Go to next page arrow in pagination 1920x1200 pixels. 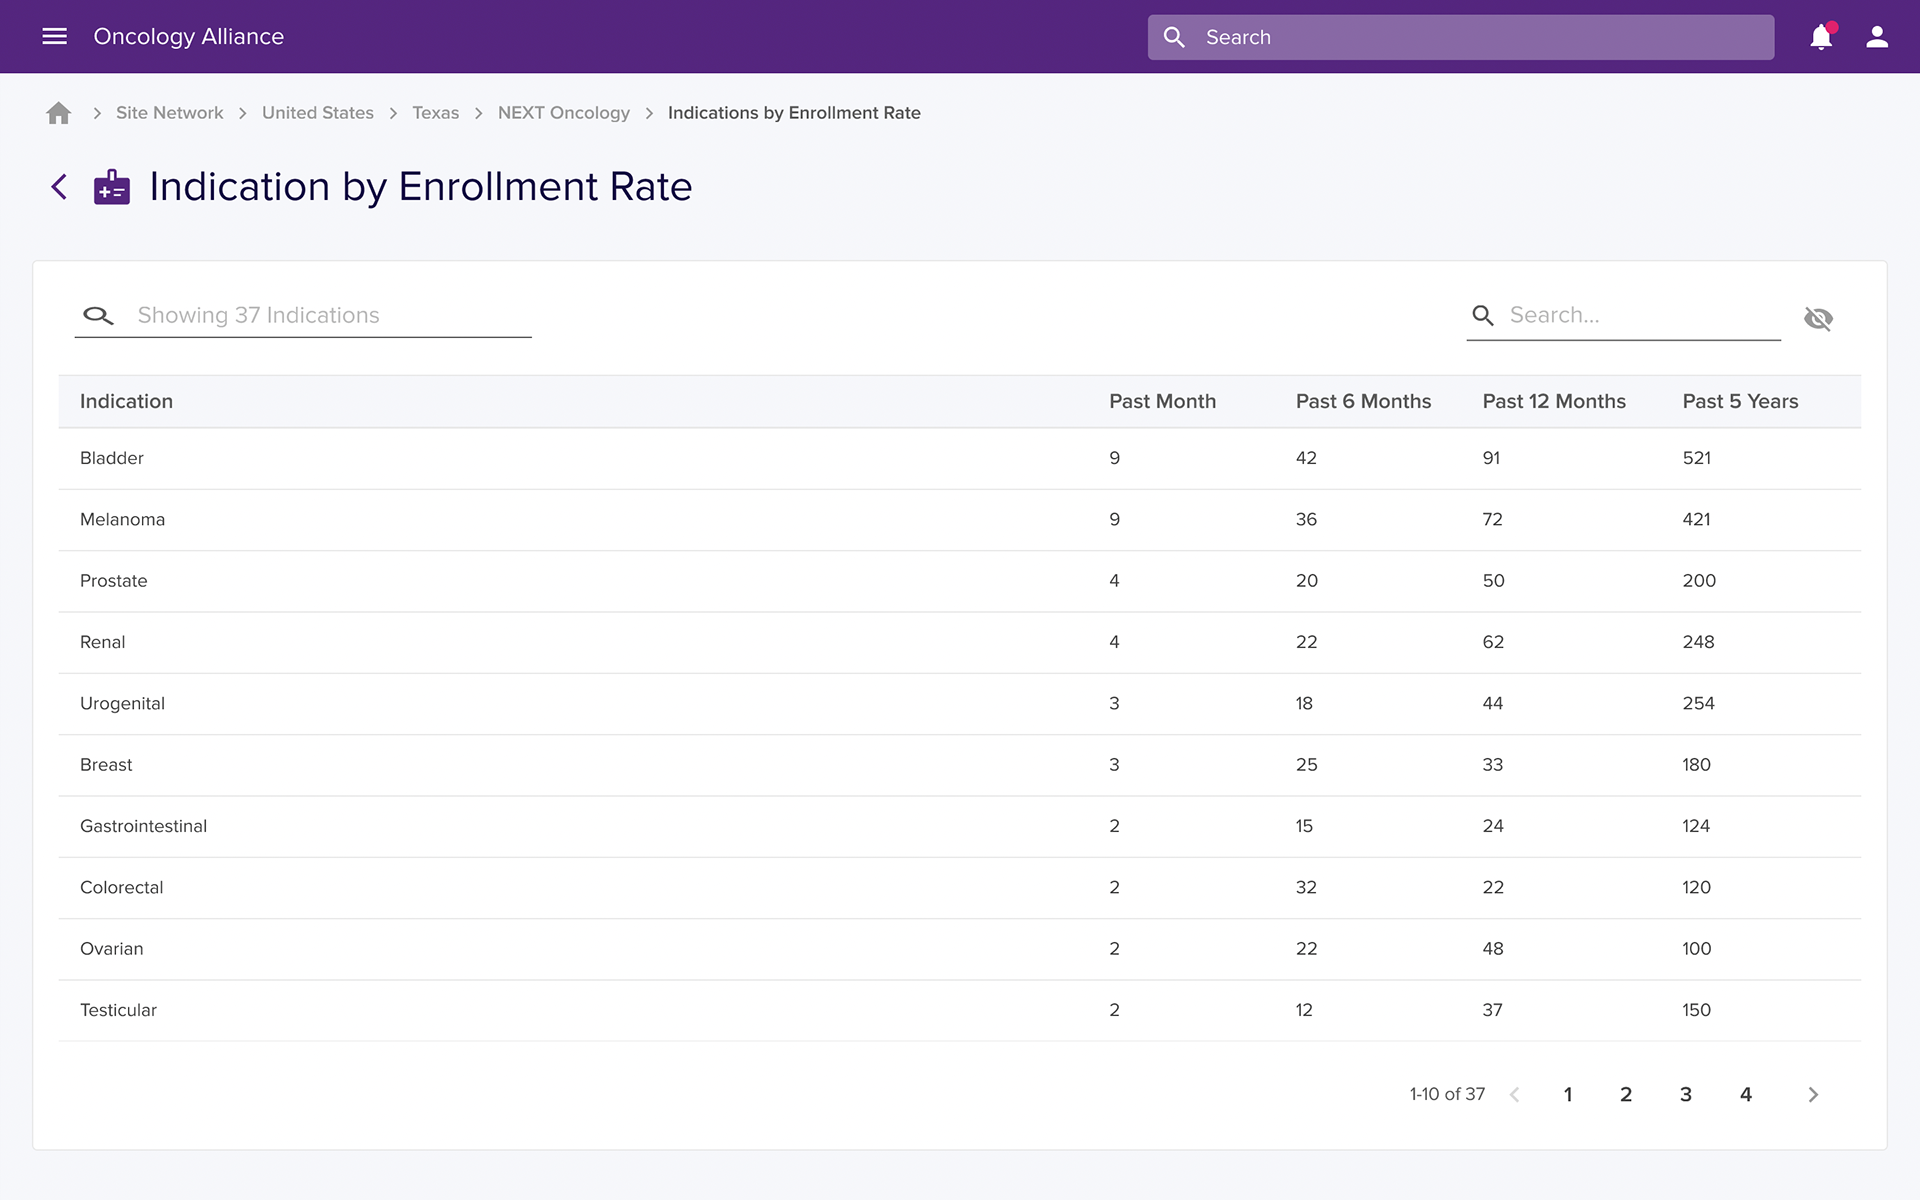[x=1813, y=1094]
